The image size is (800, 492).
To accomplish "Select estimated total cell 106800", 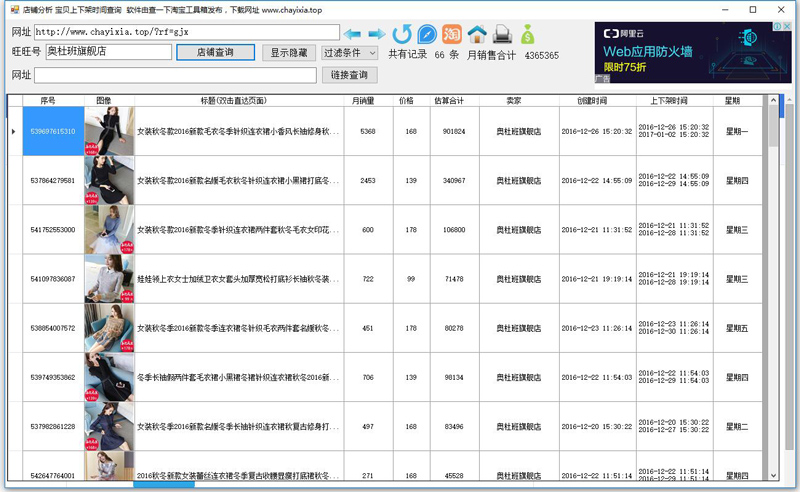I will [x=454, y=230].
